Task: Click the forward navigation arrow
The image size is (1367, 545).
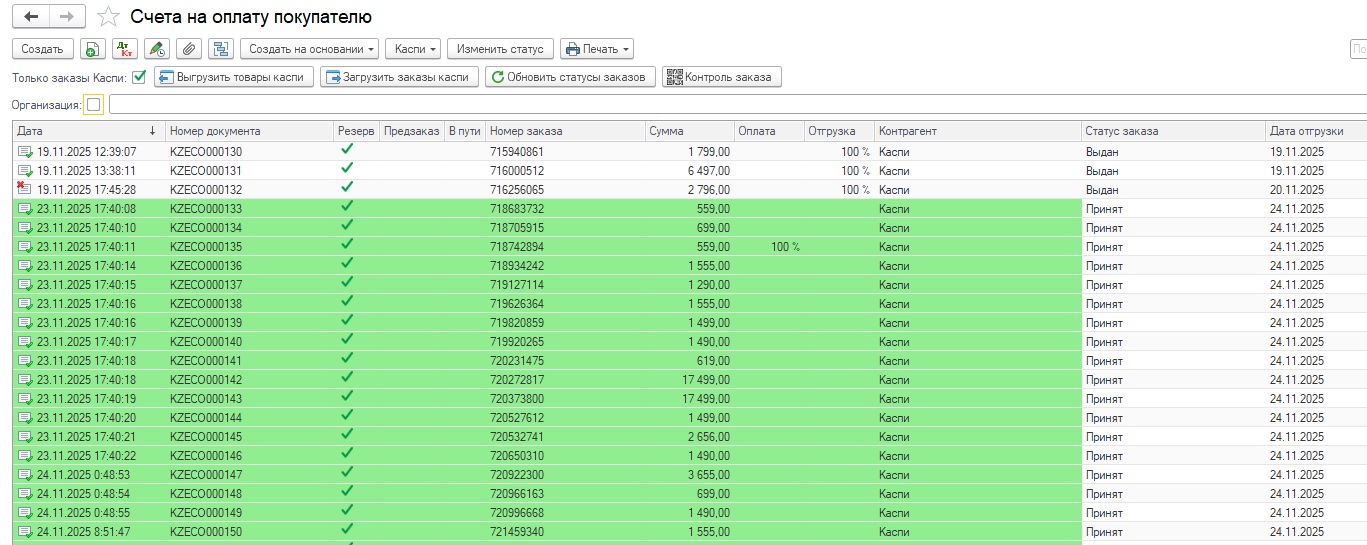Action: click(66, 17)
